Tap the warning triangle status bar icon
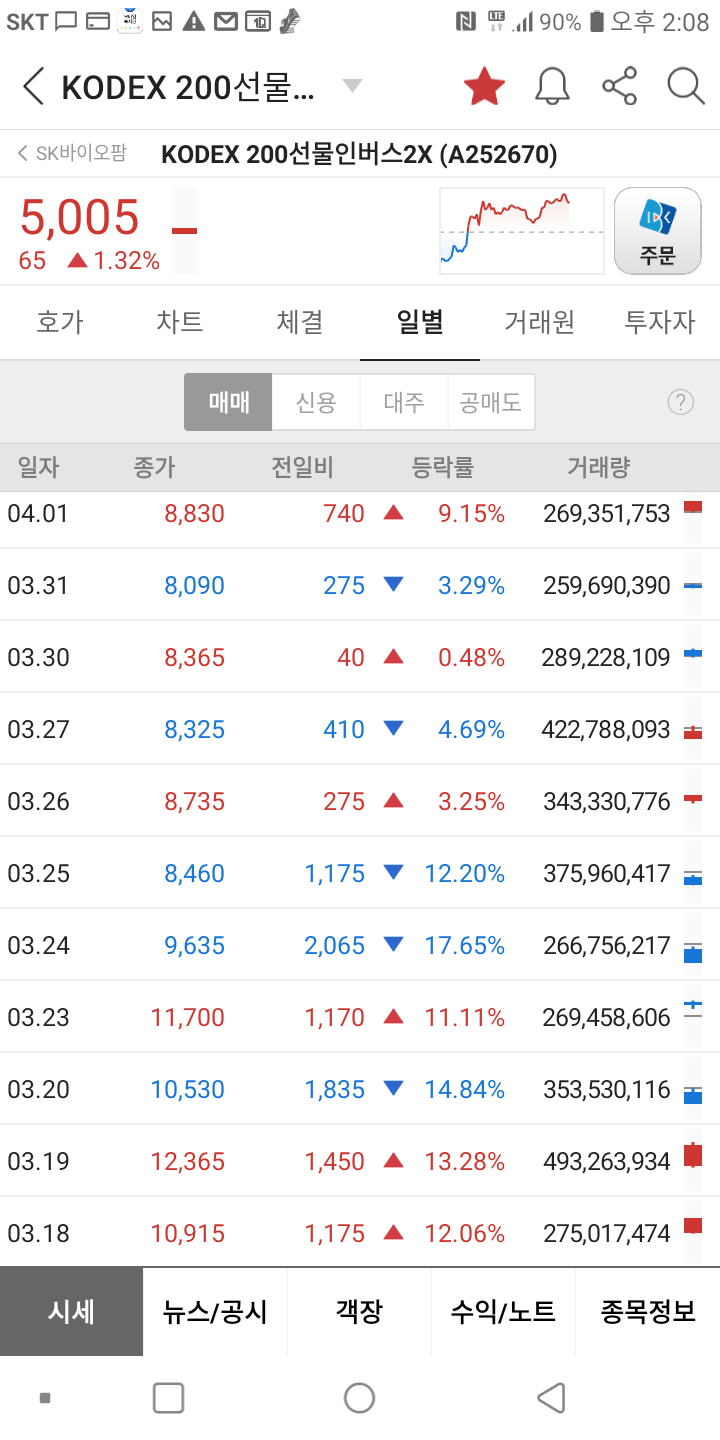The image size is (720, 1440). point(194,20)
